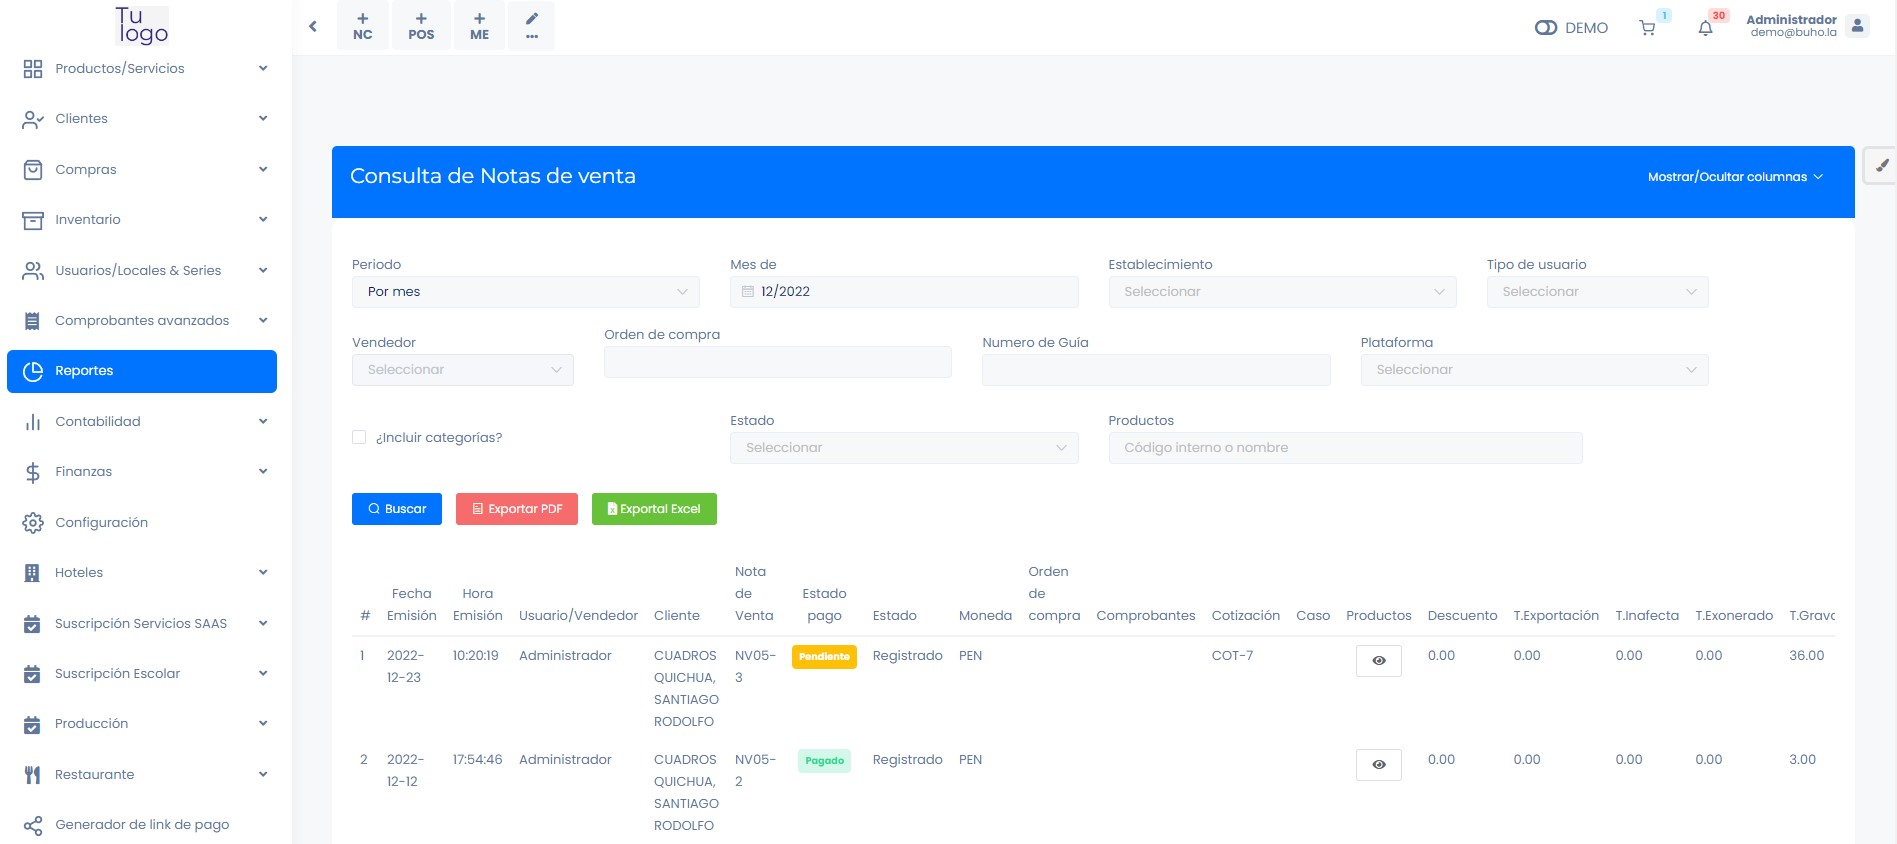
Task: Open the Periodo dropdown
Action: [525, 292]
